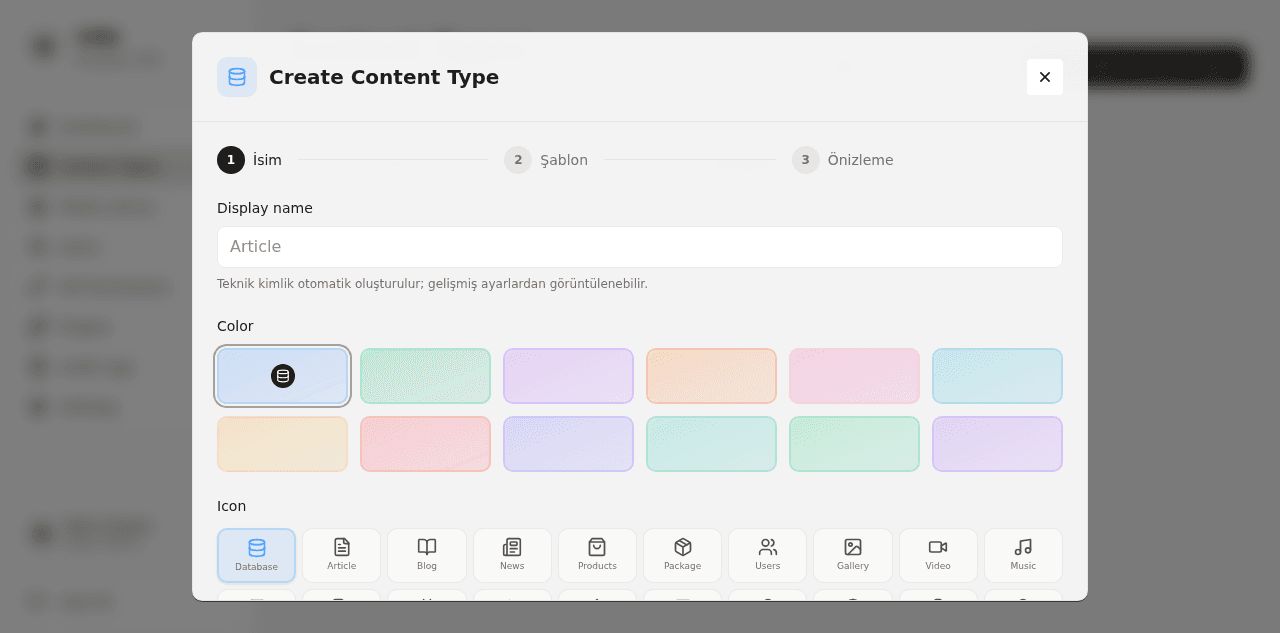Pick the pink color swatch in first row
Screen dimensions: 1280x633
point(854,376)
